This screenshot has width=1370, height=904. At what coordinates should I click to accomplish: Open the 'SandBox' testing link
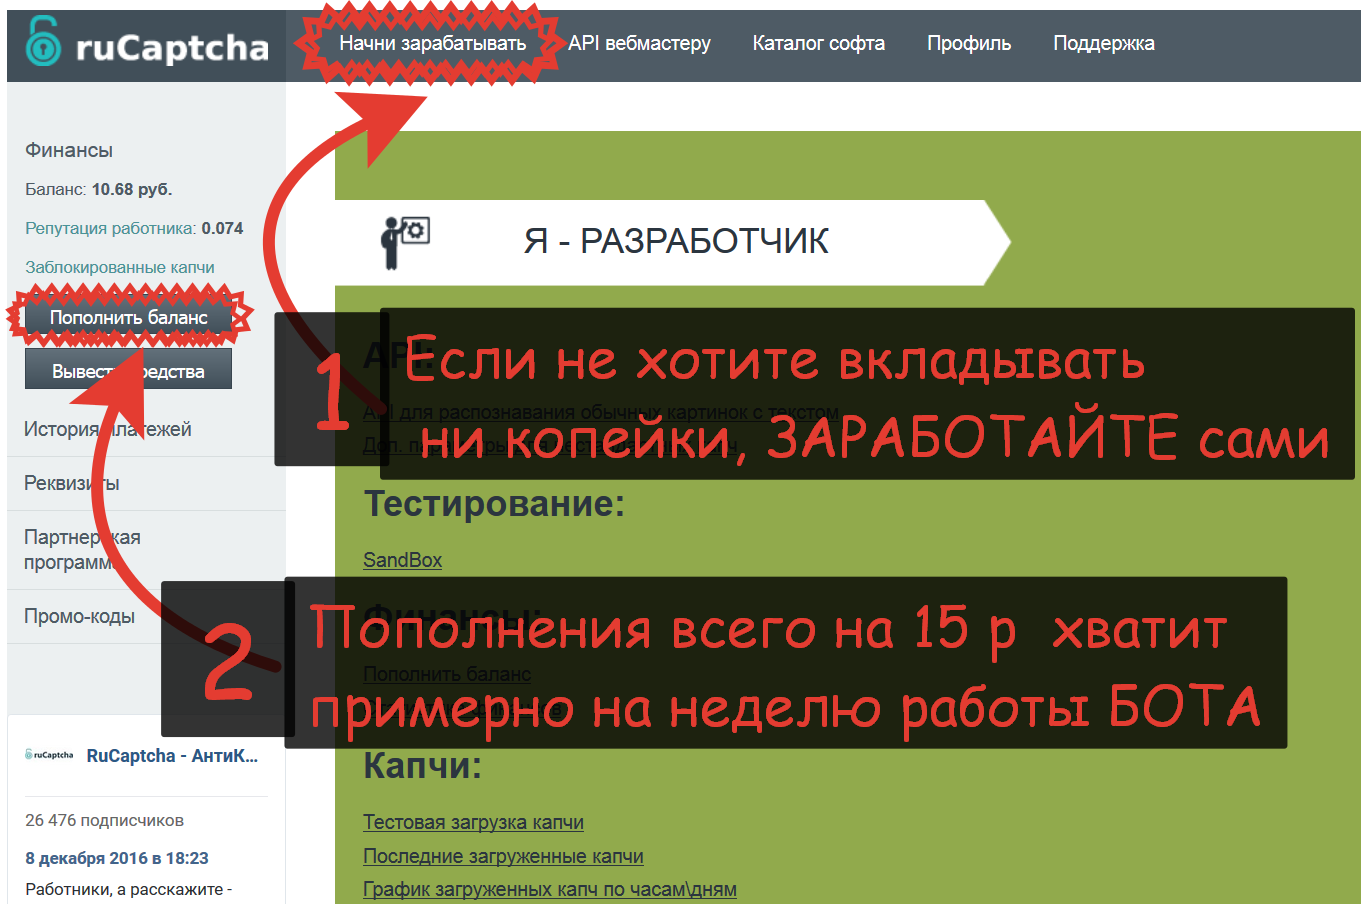(402, 560)
